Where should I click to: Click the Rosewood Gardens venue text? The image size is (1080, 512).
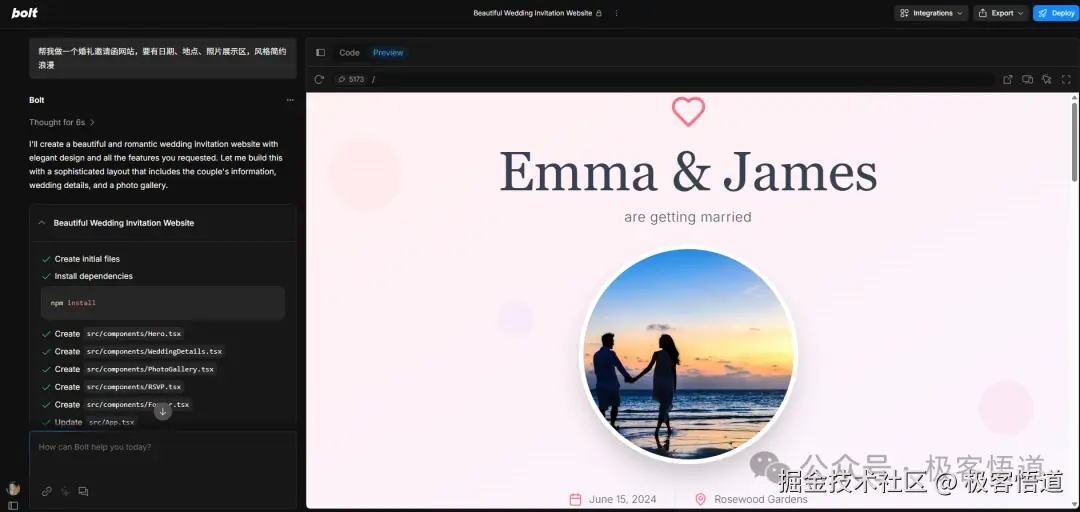761,500
